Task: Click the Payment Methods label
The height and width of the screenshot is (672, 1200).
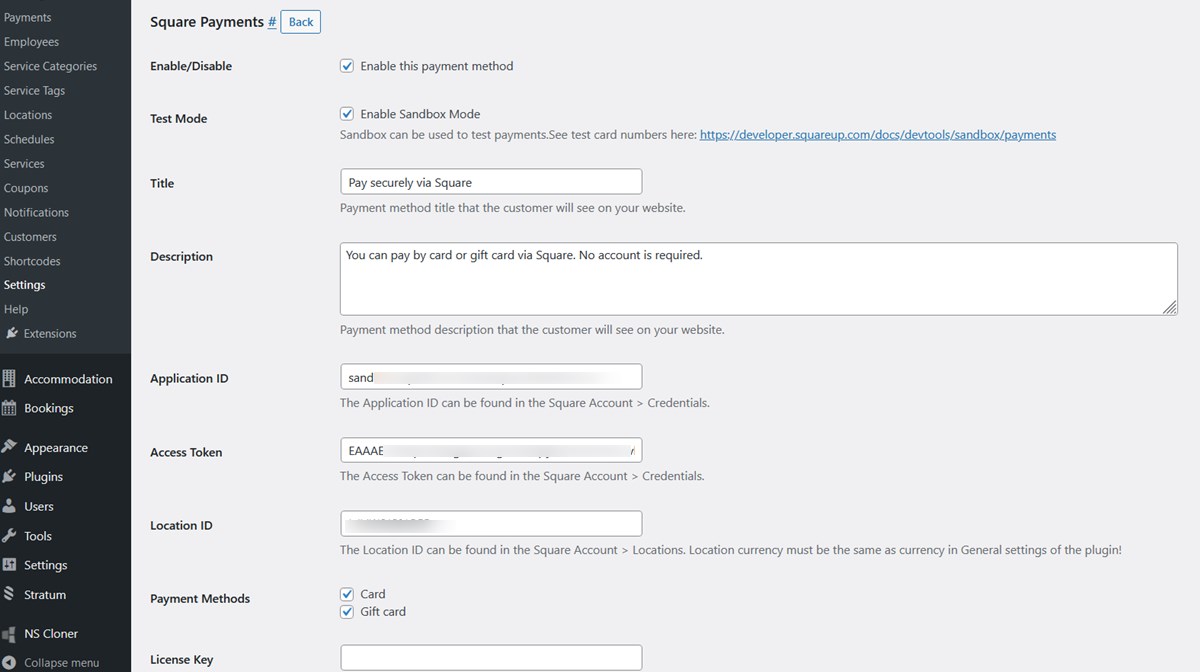Action: 200,599
